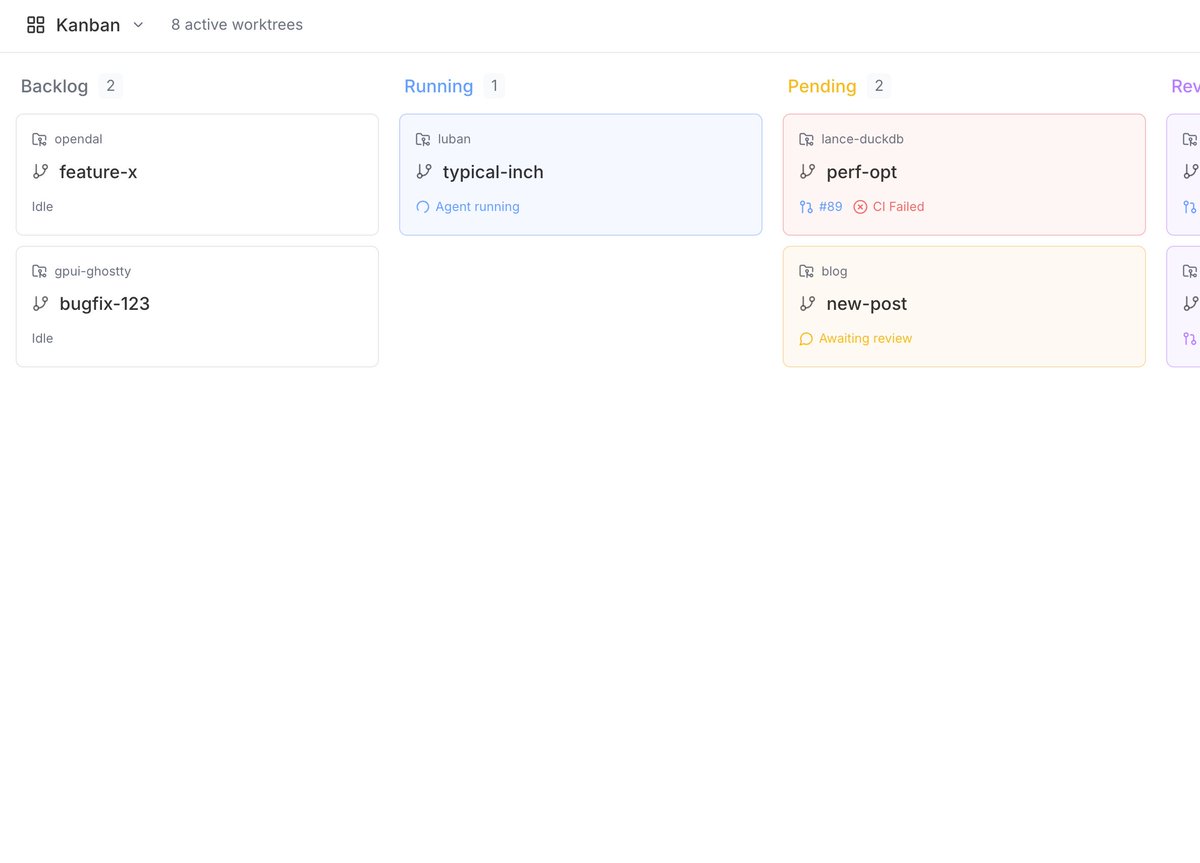Click branch icon beside typical-inch
The width and height of the screenshot is (1200, 863).
(424, 172)
